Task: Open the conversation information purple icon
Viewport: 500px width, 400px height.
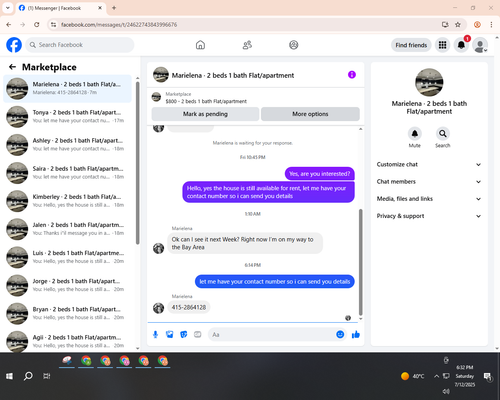Action: [352, 75]
